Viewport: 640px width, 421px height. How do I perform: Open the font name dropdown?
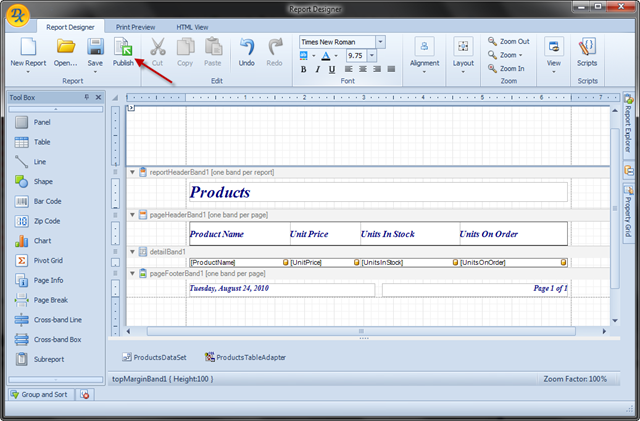pyautogui.click(x=380, y=42)
